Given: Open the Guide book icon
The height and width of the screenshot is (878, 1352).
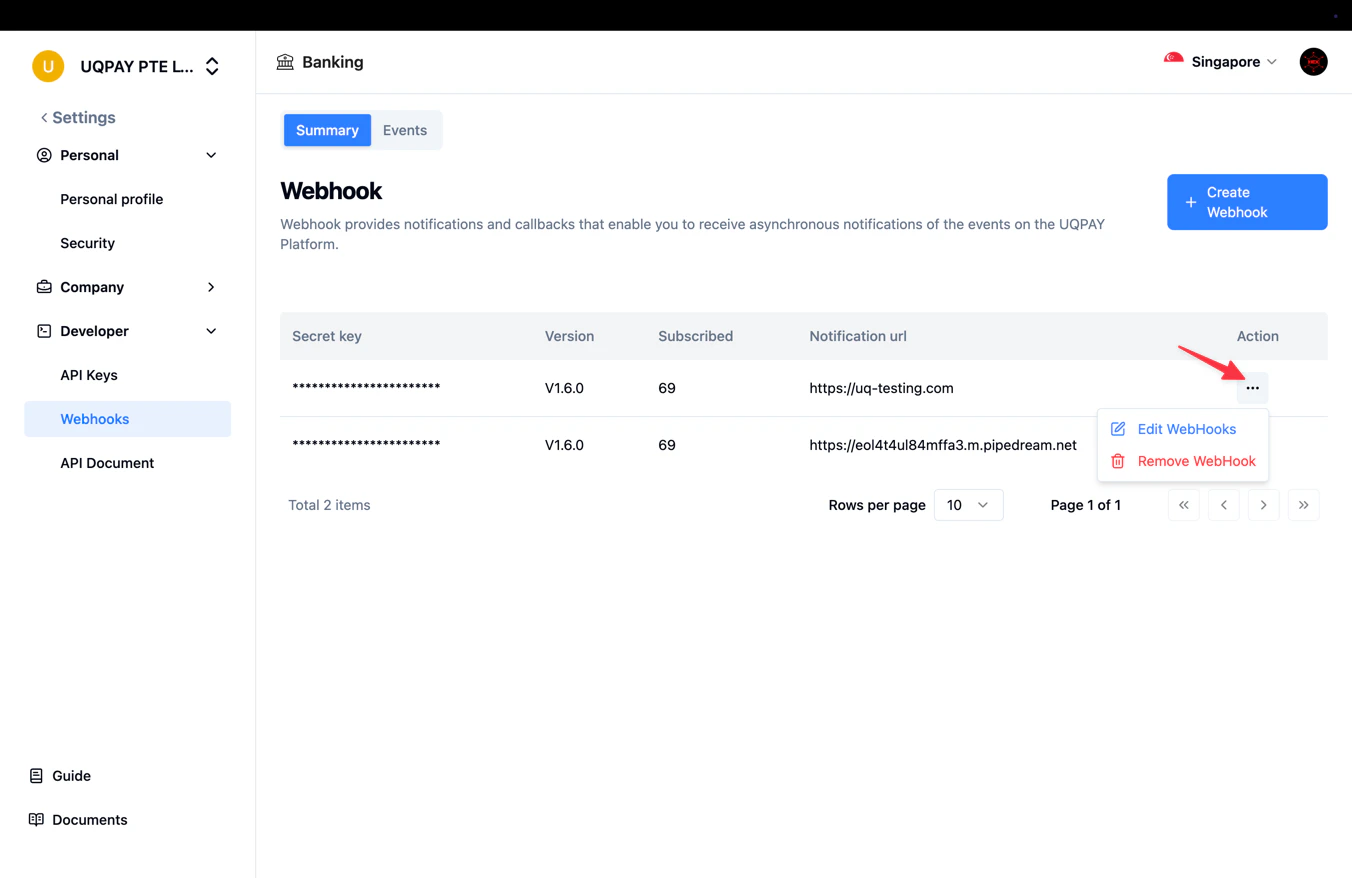Looking at the screenshot, I should 35,775.
